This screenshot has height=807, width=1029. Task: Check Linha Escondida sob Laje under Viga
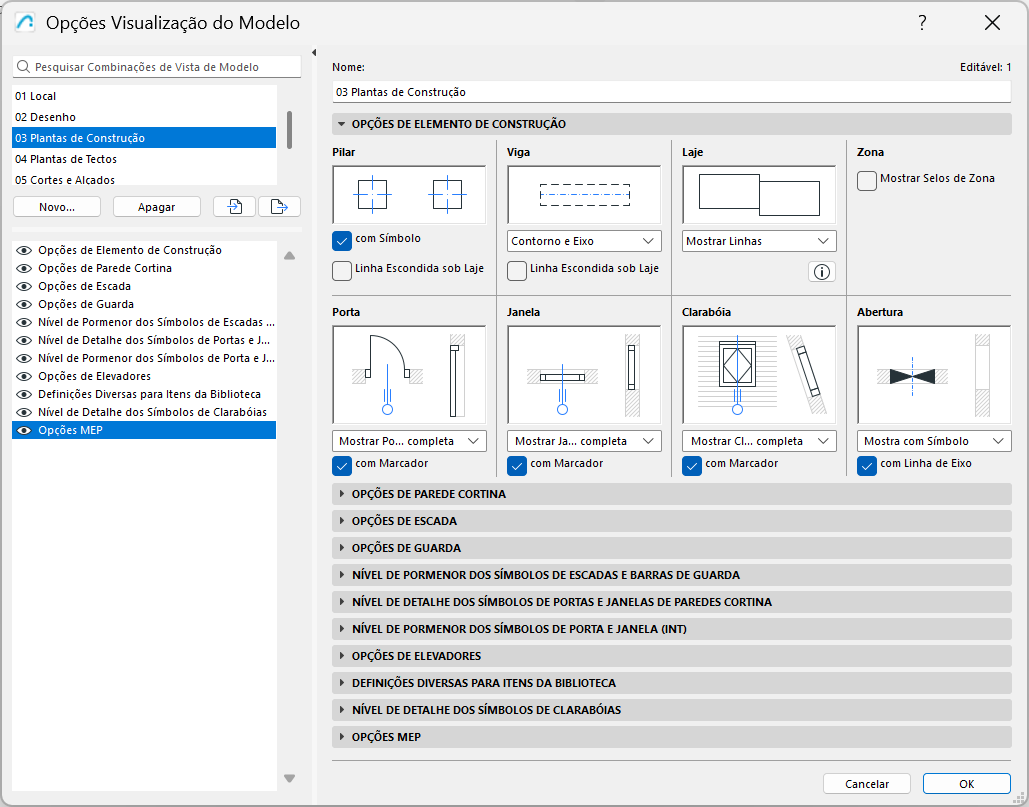coord(517,271)
